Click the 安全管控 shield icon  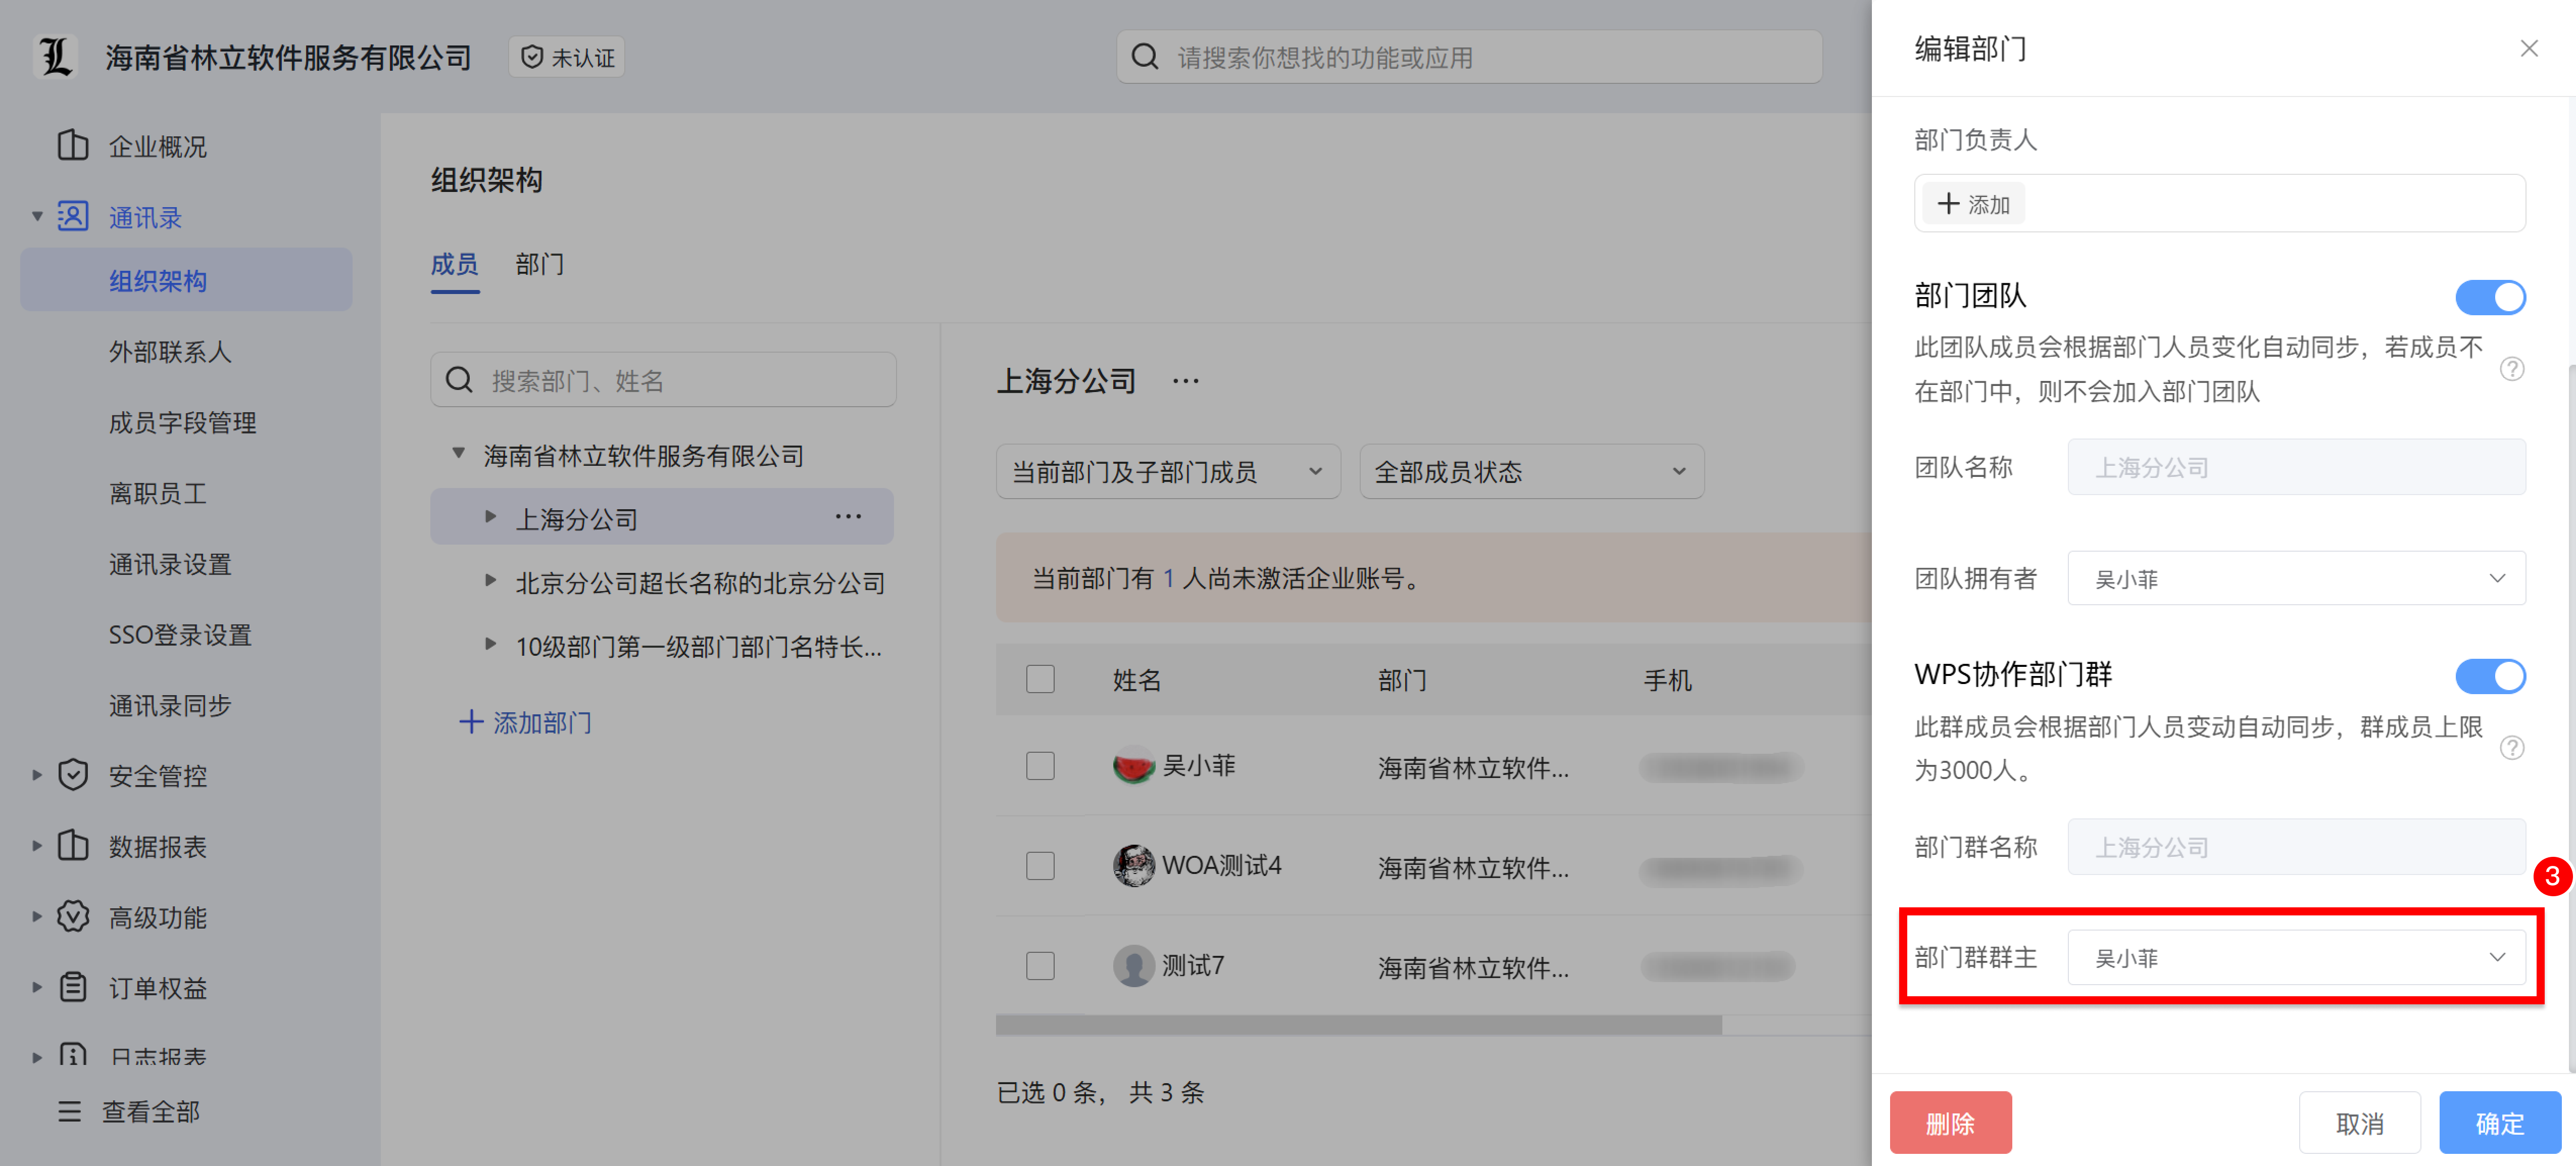pyautogui.click(x=72, y=775)
